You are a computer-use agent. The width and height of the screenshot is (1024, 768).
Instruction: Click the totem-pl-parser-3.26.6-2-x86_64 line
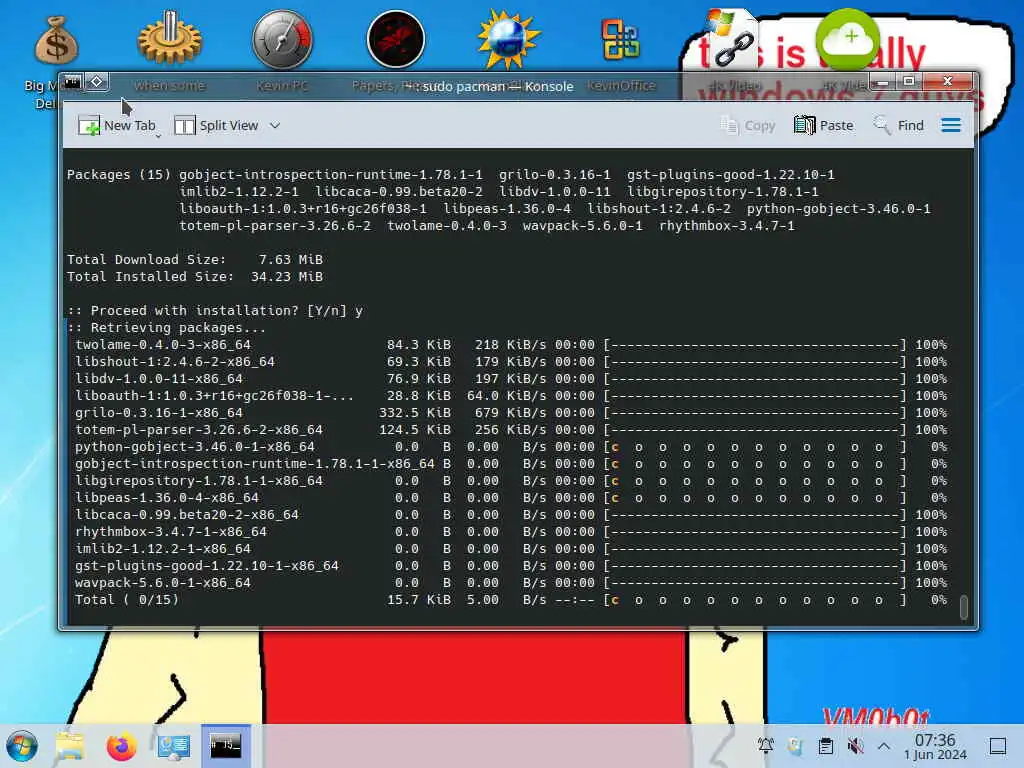coord(511,429)
